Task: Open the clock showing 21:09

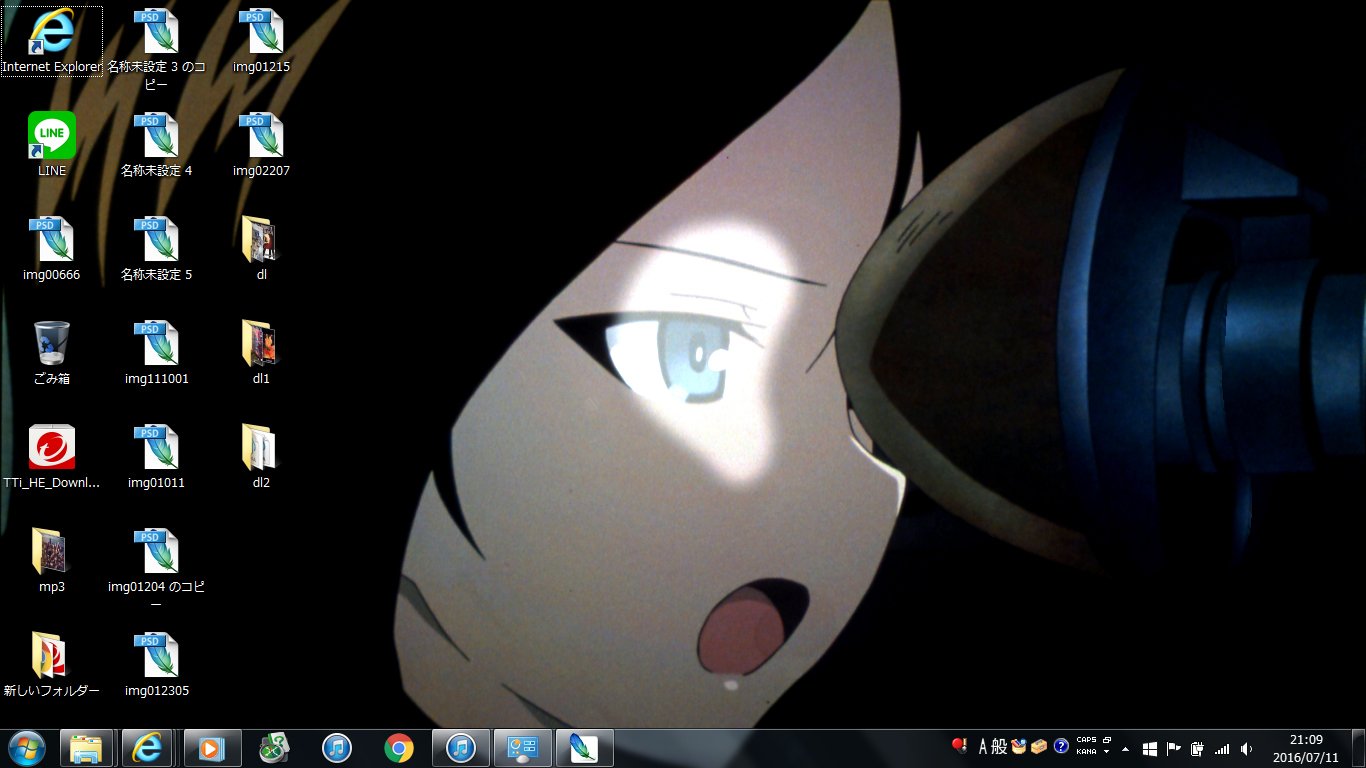Action: coord(1306,748)
